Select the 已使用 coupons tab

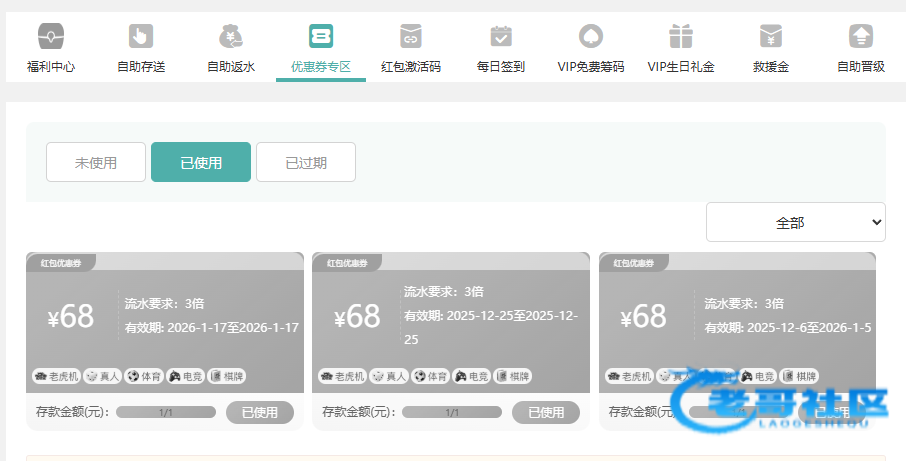pos(201,163)
